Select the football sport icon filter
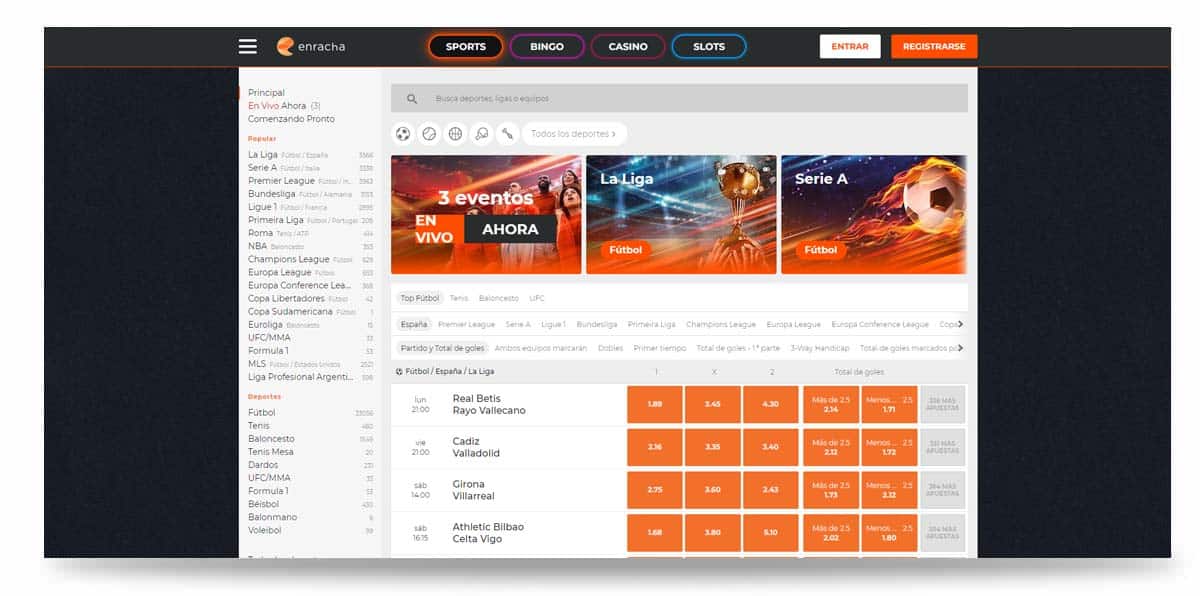 (403, 133)
